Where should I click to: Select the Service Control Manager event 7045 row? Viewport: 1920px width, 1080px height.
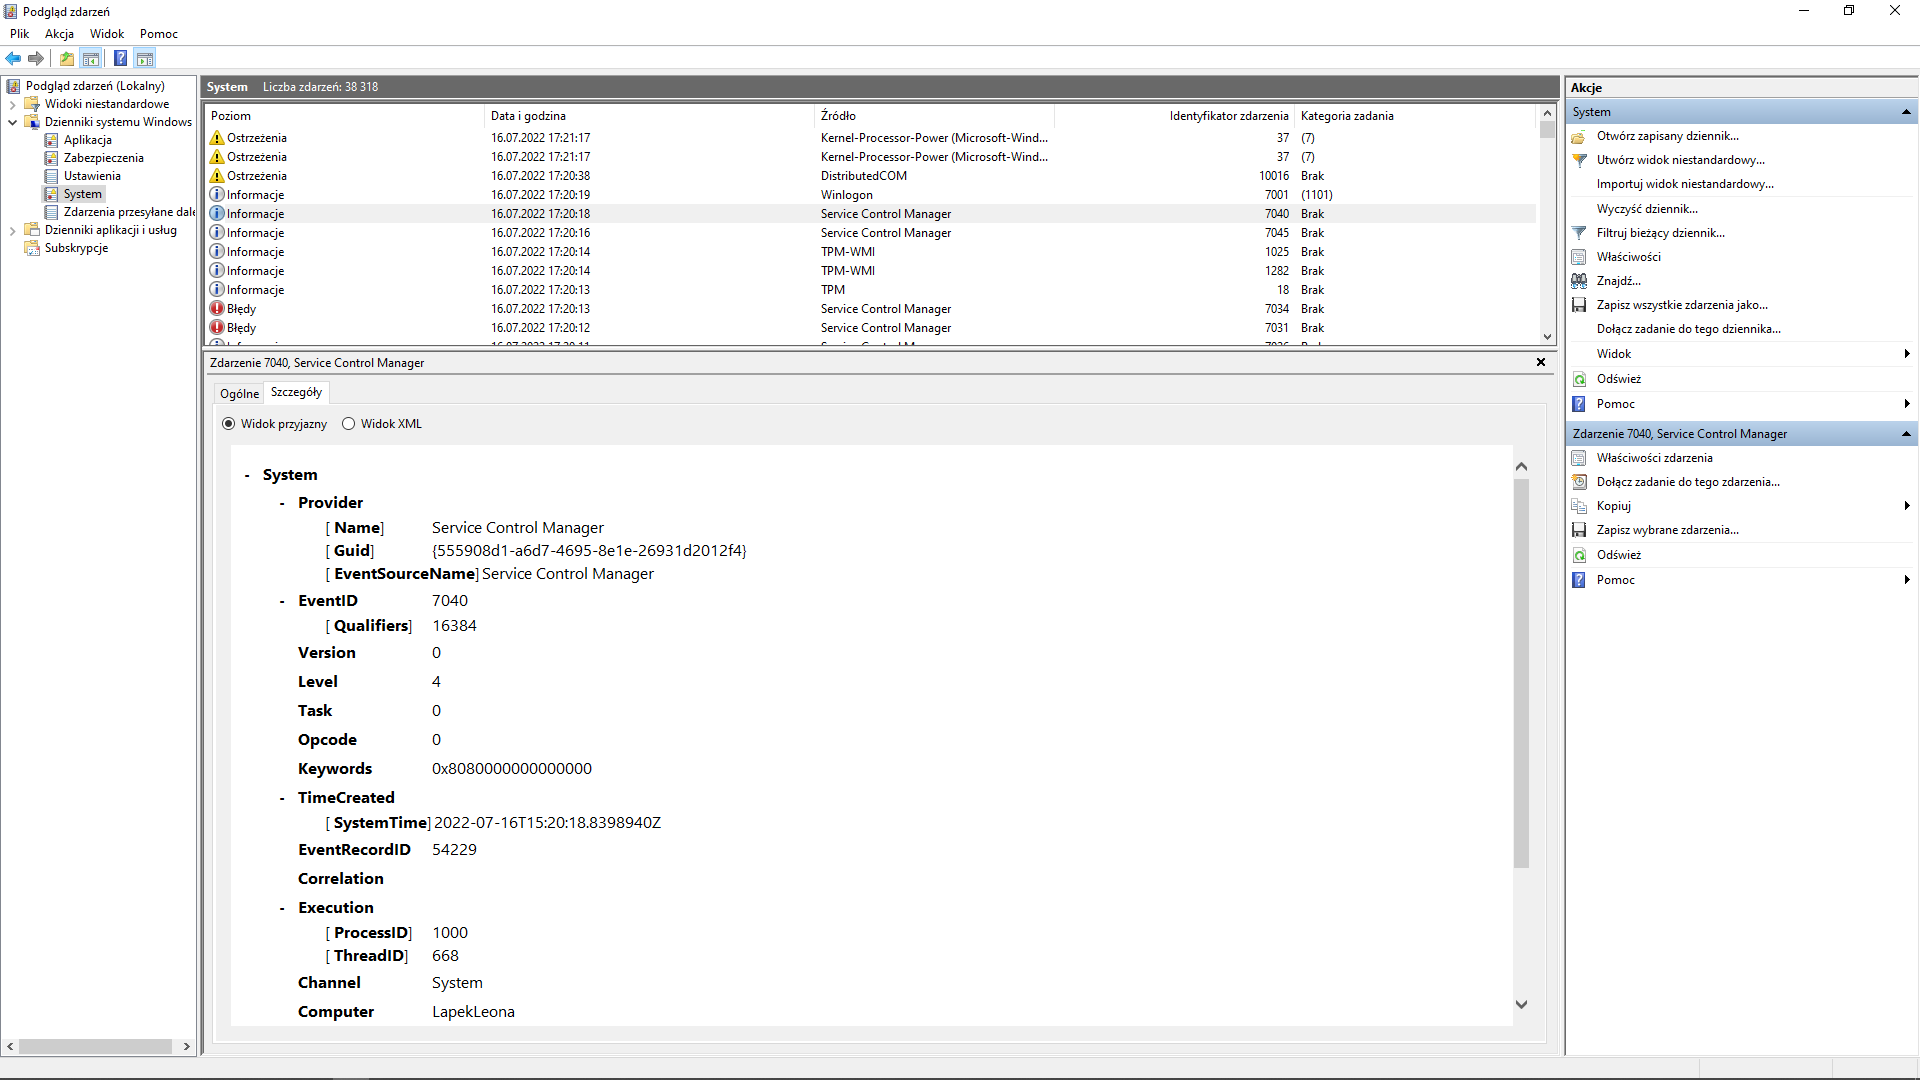coord(870,233)
